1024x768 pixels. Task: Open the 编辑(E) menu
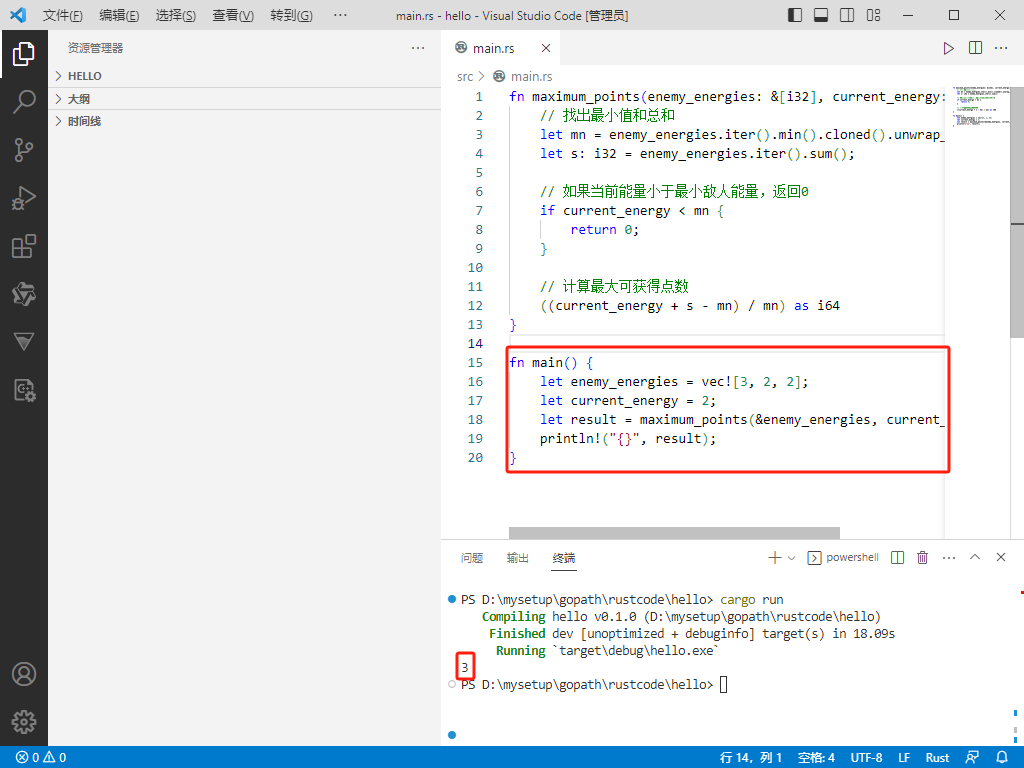point(119,15)
